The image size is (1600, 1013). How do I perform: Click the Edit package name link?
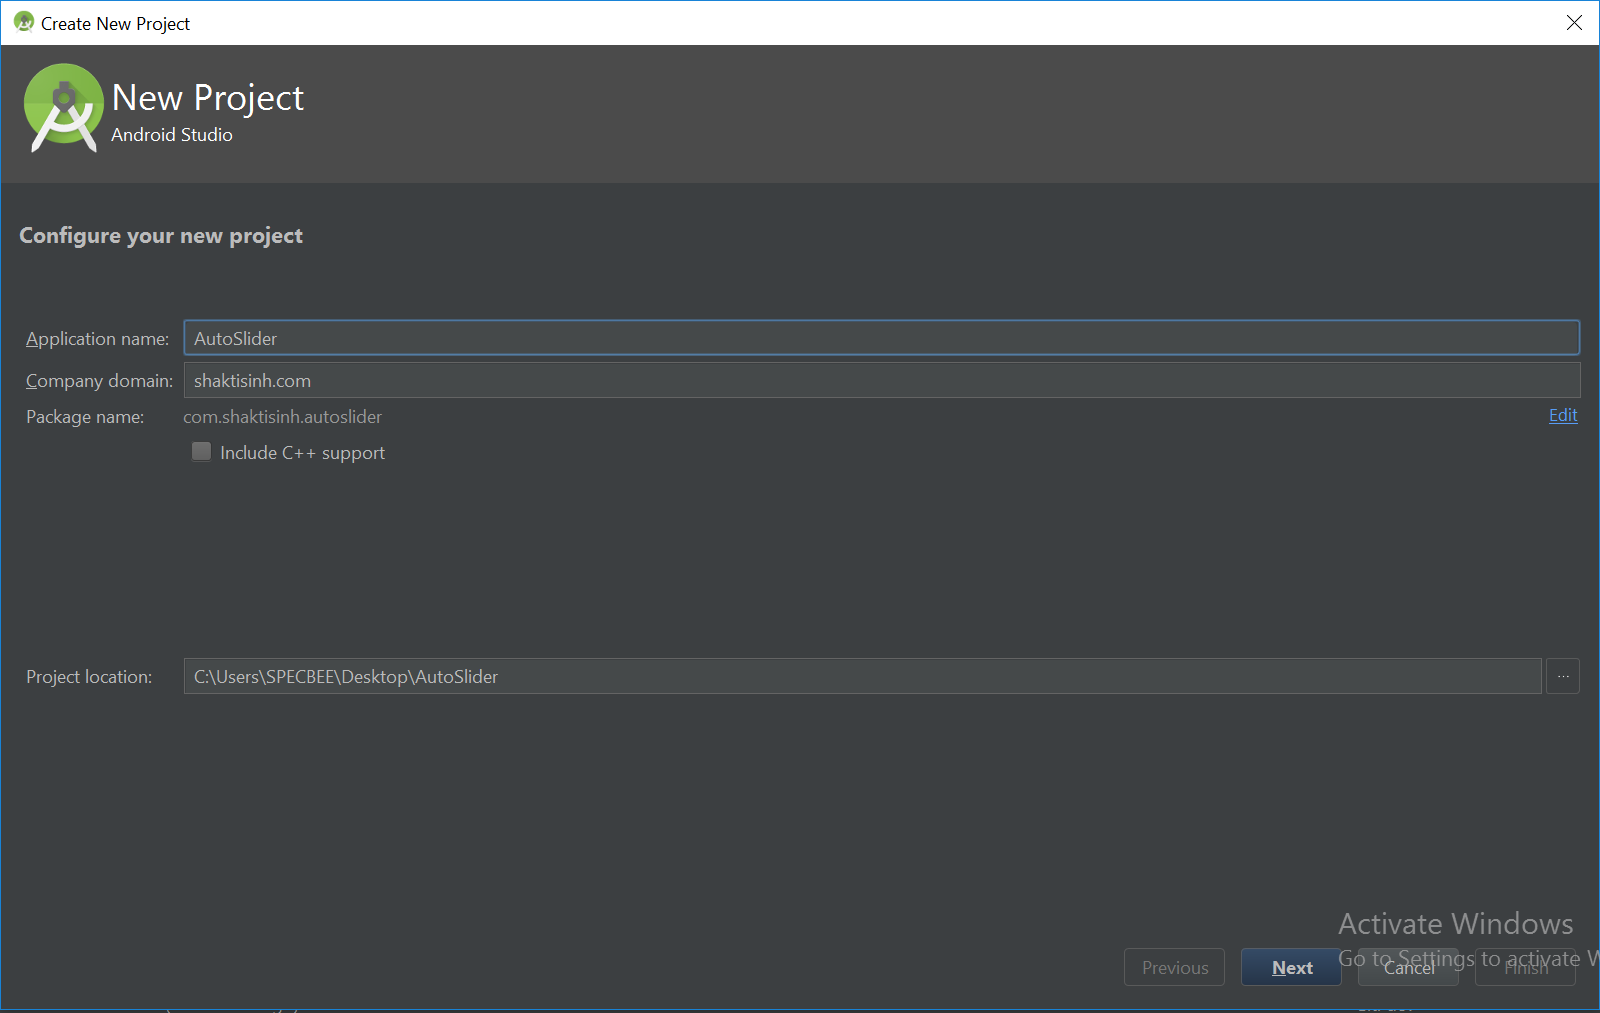coord(1563,415)
